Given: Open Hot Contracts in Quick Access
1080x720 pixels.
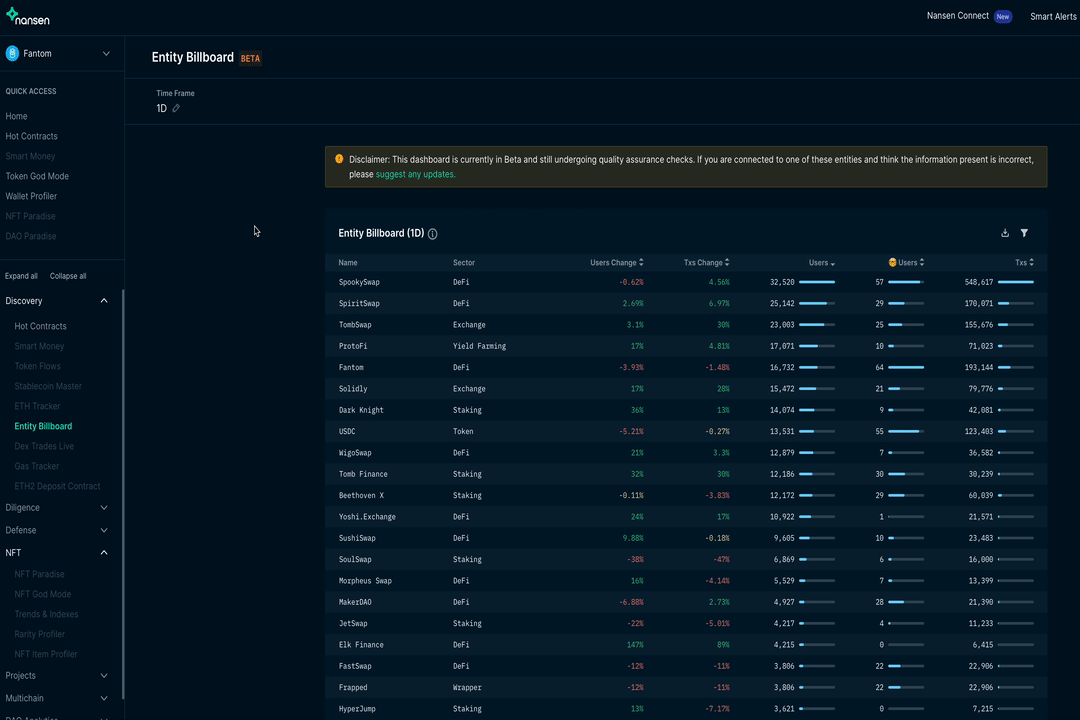Looking at the screenshot, I should click(x=32, y=136).
